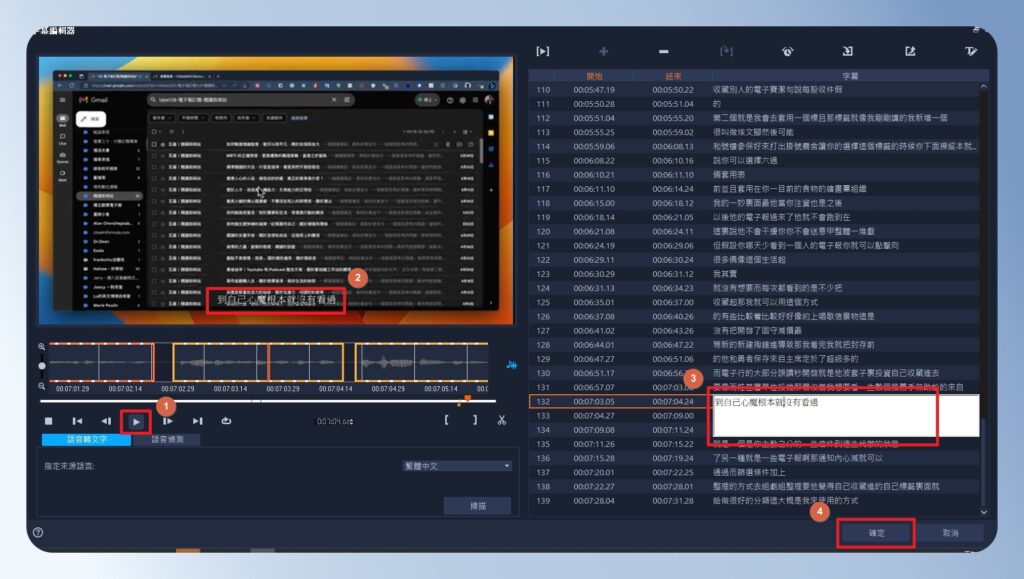The height and width of the screenshot is (579, 1024).
Task: Step back one frame
Action: [106, 421]
